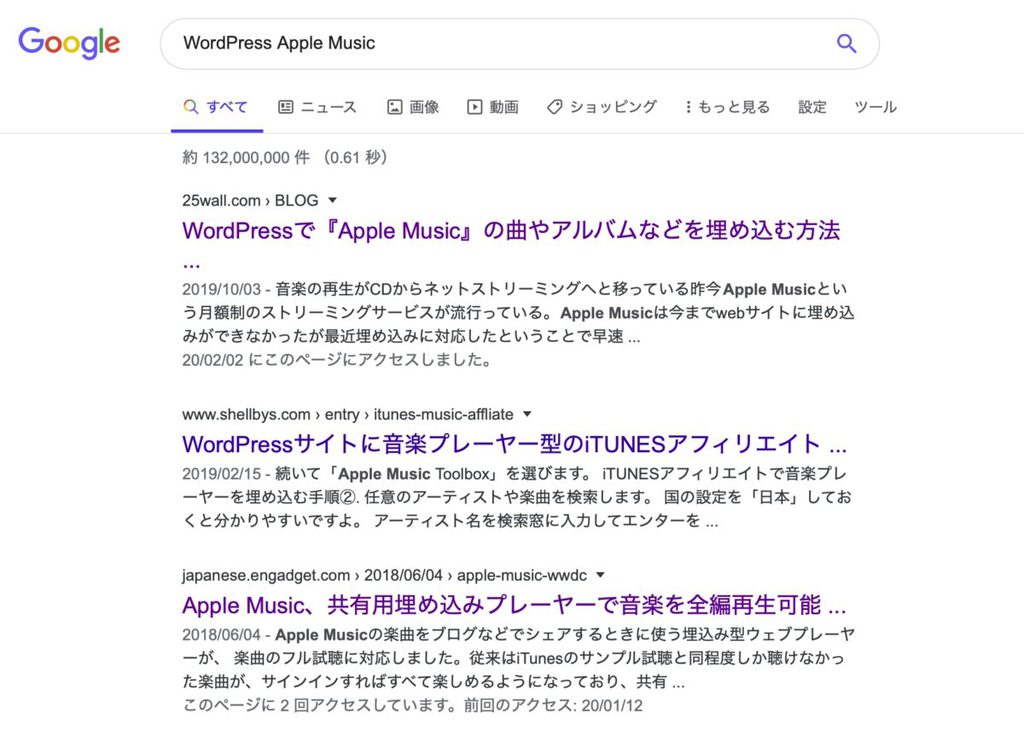Click the 2019/10/03 snippet date
Viewport: 1024px width, 737px height.
221,289
